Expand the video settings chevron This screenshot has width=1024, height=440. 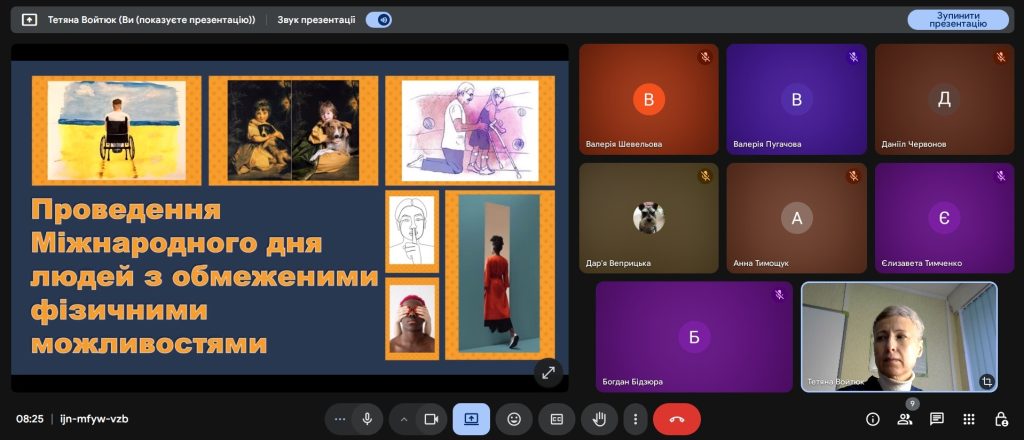click(x=404, y=419)
